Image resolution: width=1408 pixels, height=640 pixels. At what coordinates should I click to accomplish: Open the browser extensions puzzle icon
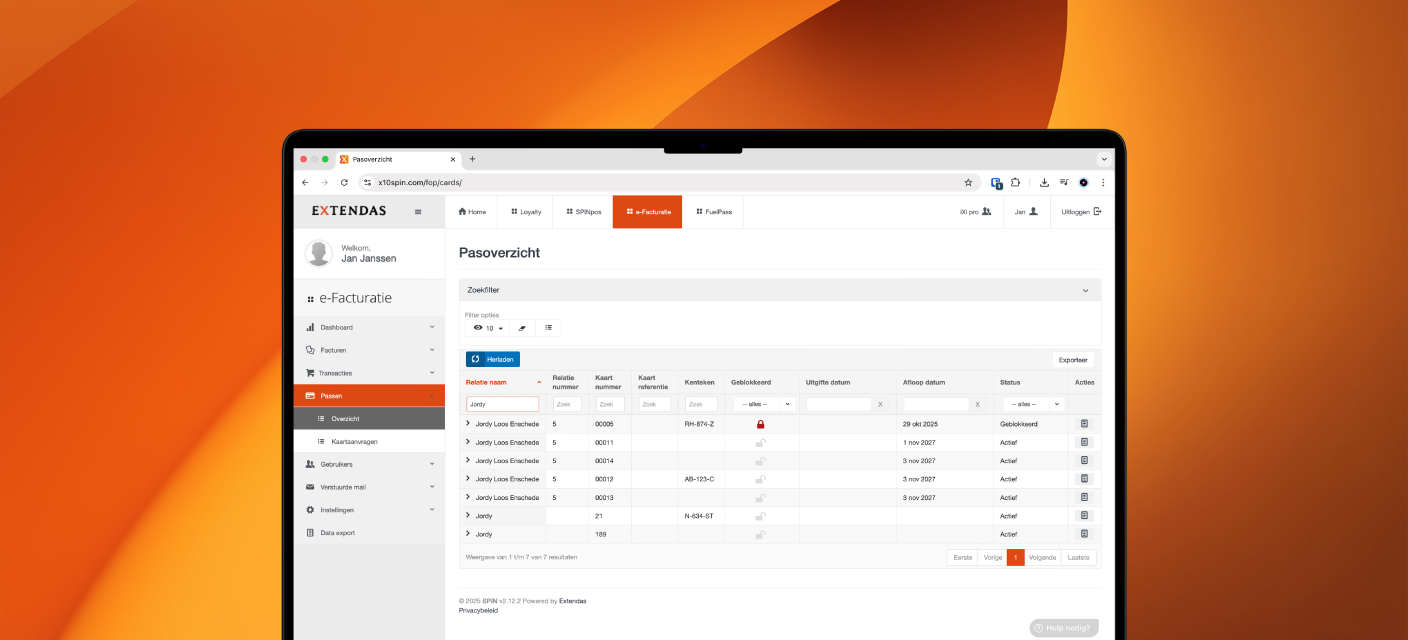click(x=1015, y=183)
